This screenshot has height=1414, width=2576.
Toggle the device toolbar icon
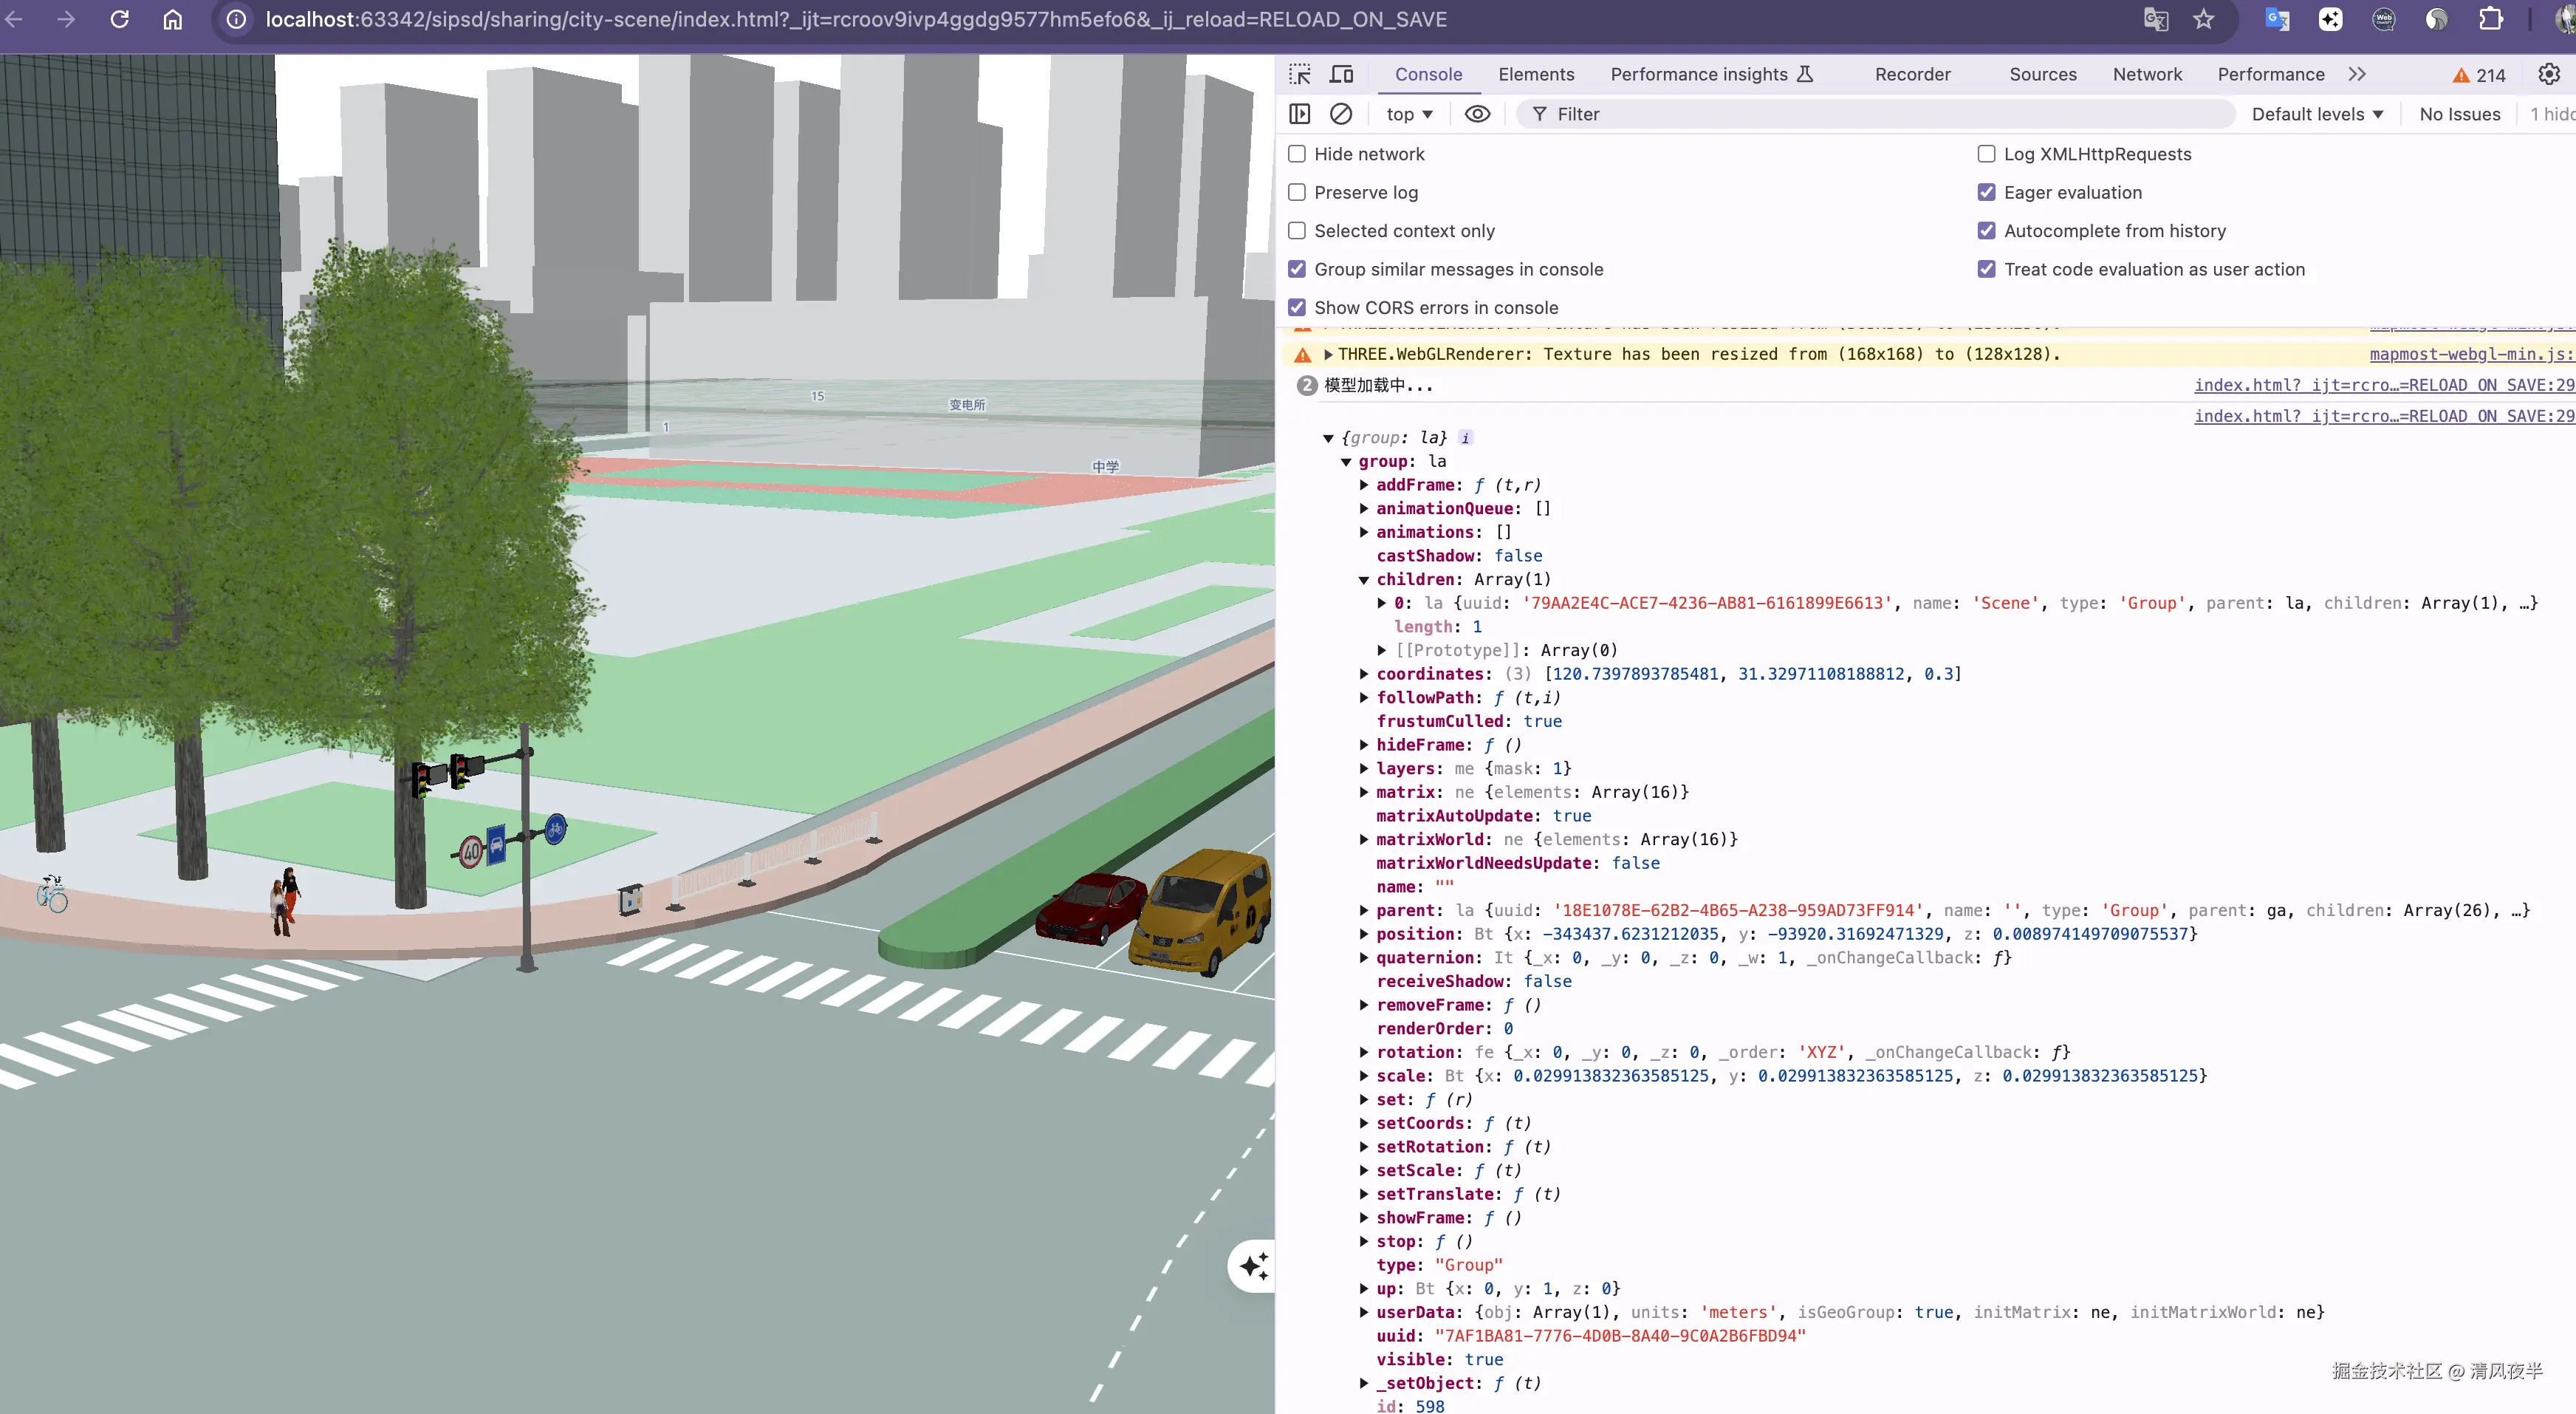click(1341, 74)
